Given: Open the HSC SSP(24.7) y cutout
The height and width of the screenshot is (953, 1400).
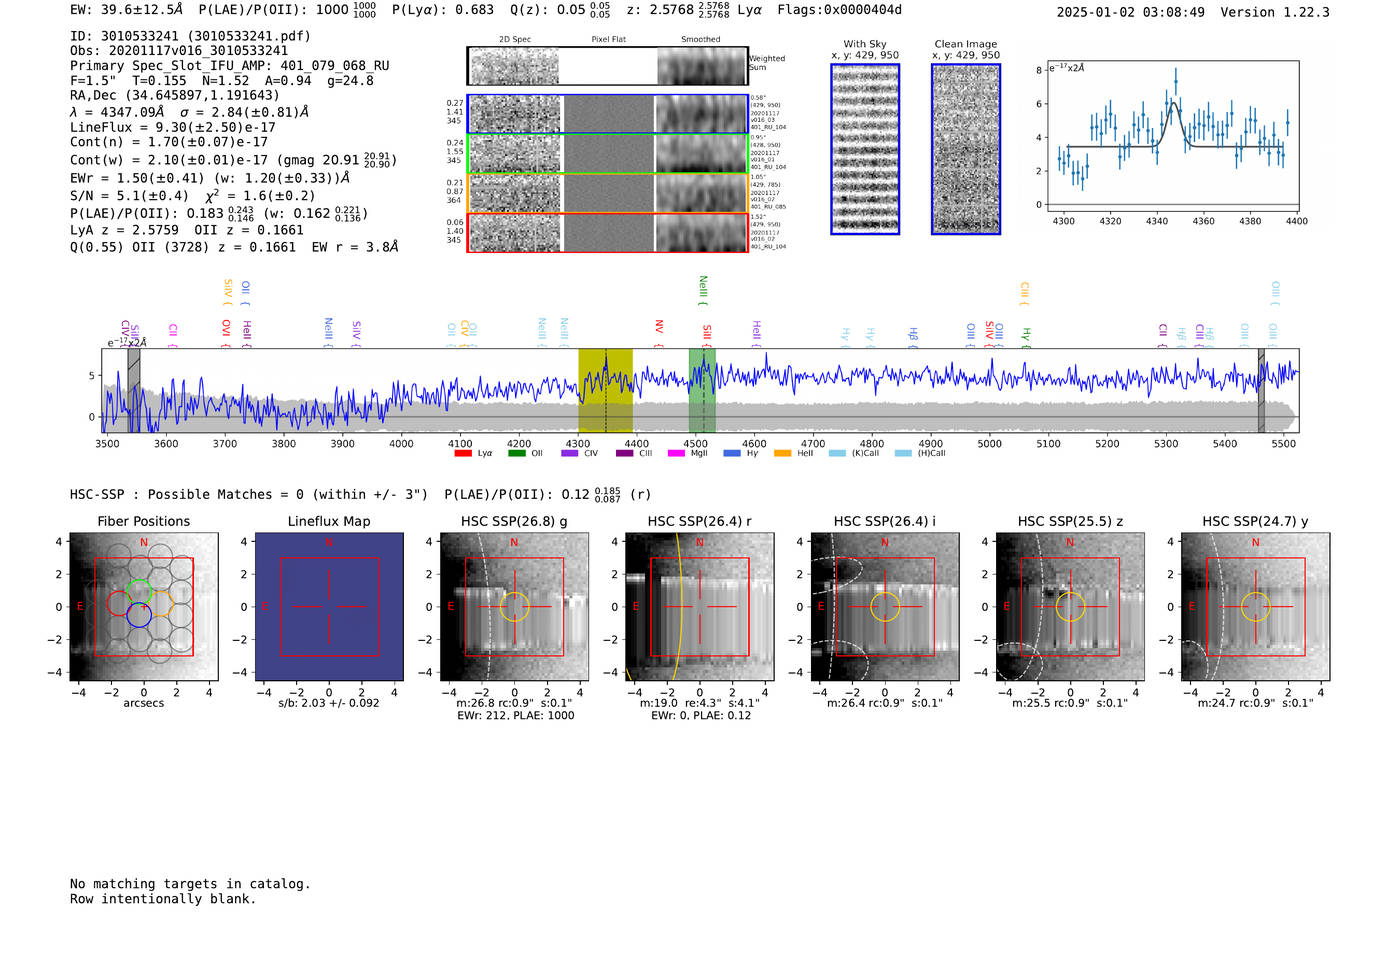Looking at the screenshot, I should pos(1256,607).
